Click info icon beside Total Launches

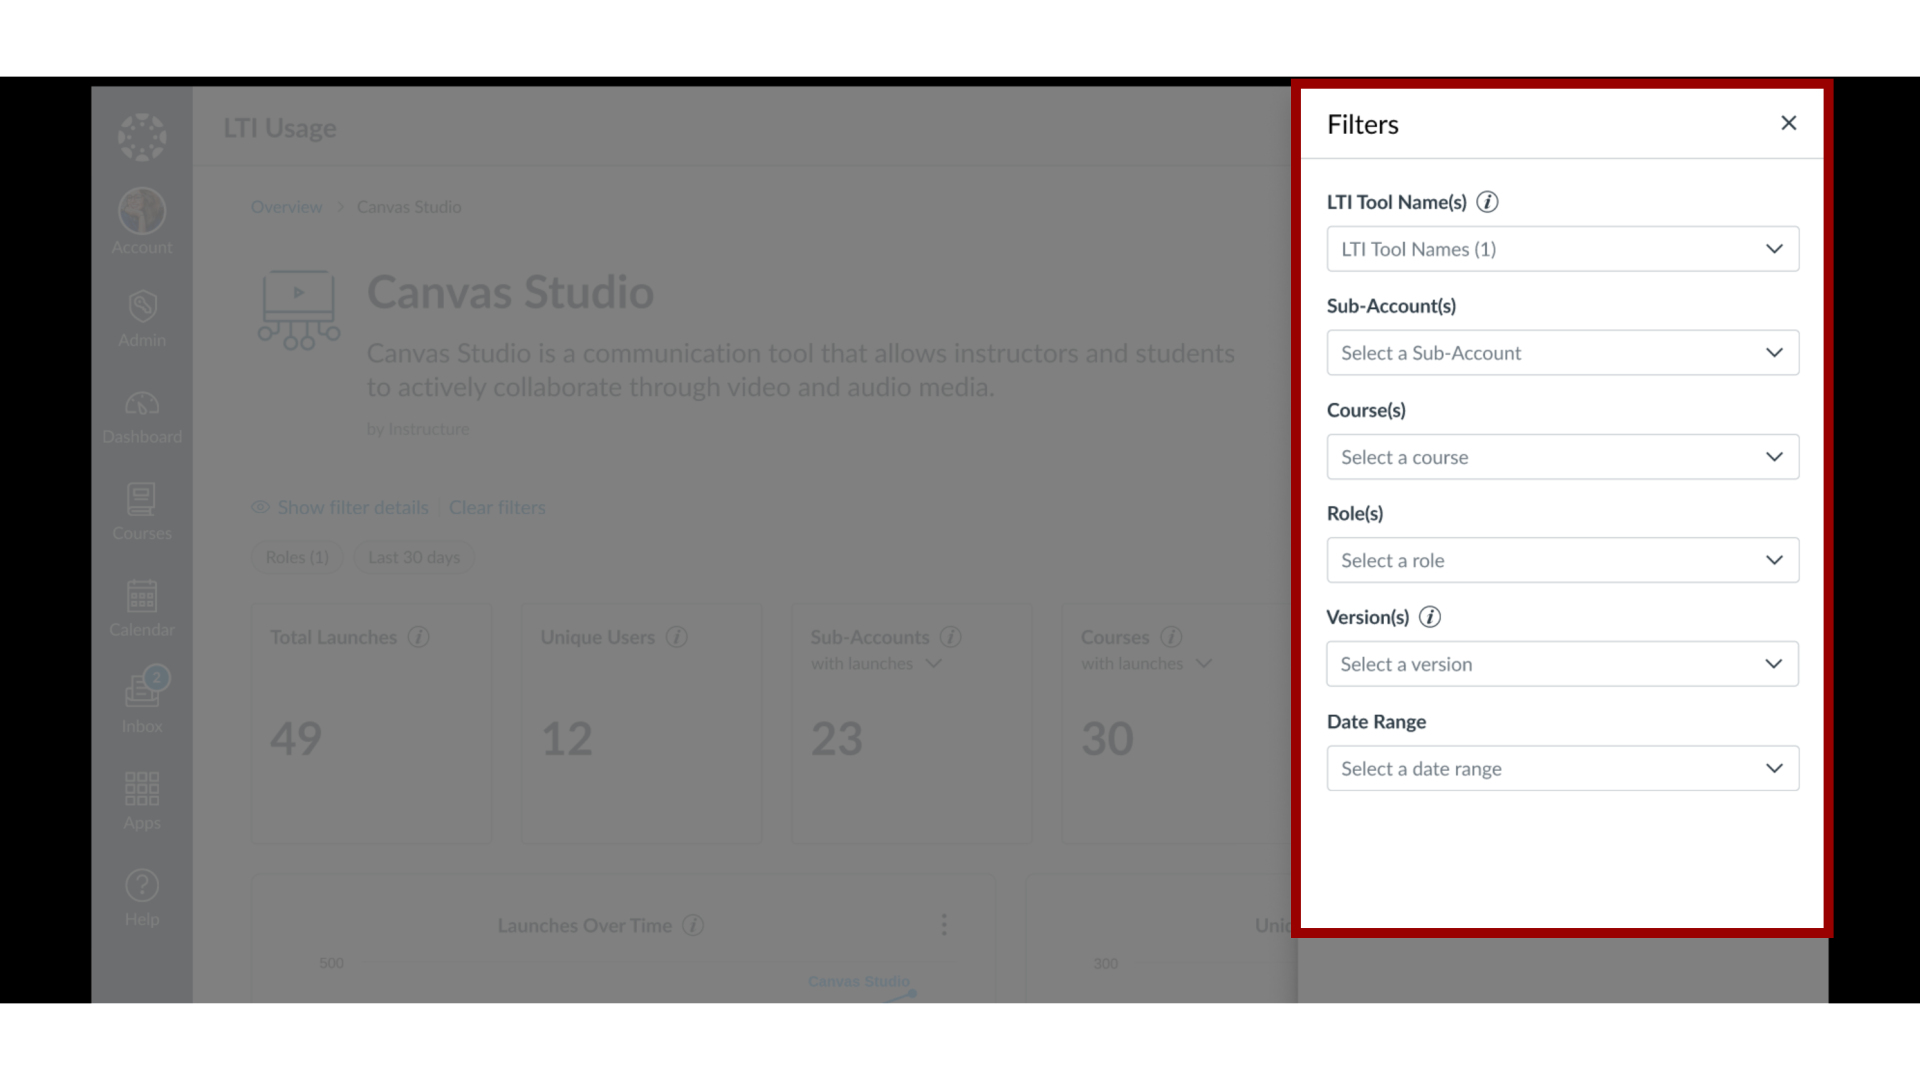tap(419, 637)
